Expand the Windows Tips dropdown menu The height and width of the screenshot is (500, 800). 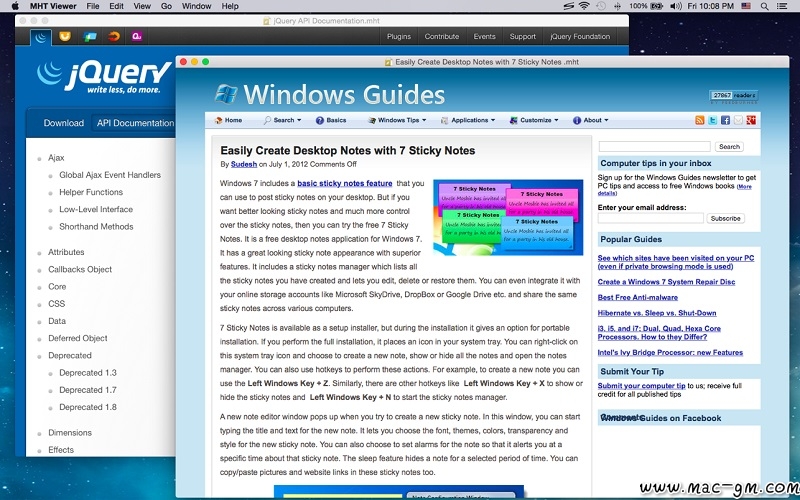click(x=397, y=120)
